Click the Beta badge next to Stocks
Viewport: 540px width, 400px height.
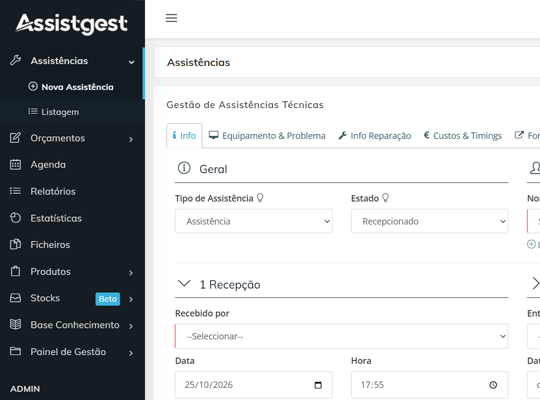108,299
